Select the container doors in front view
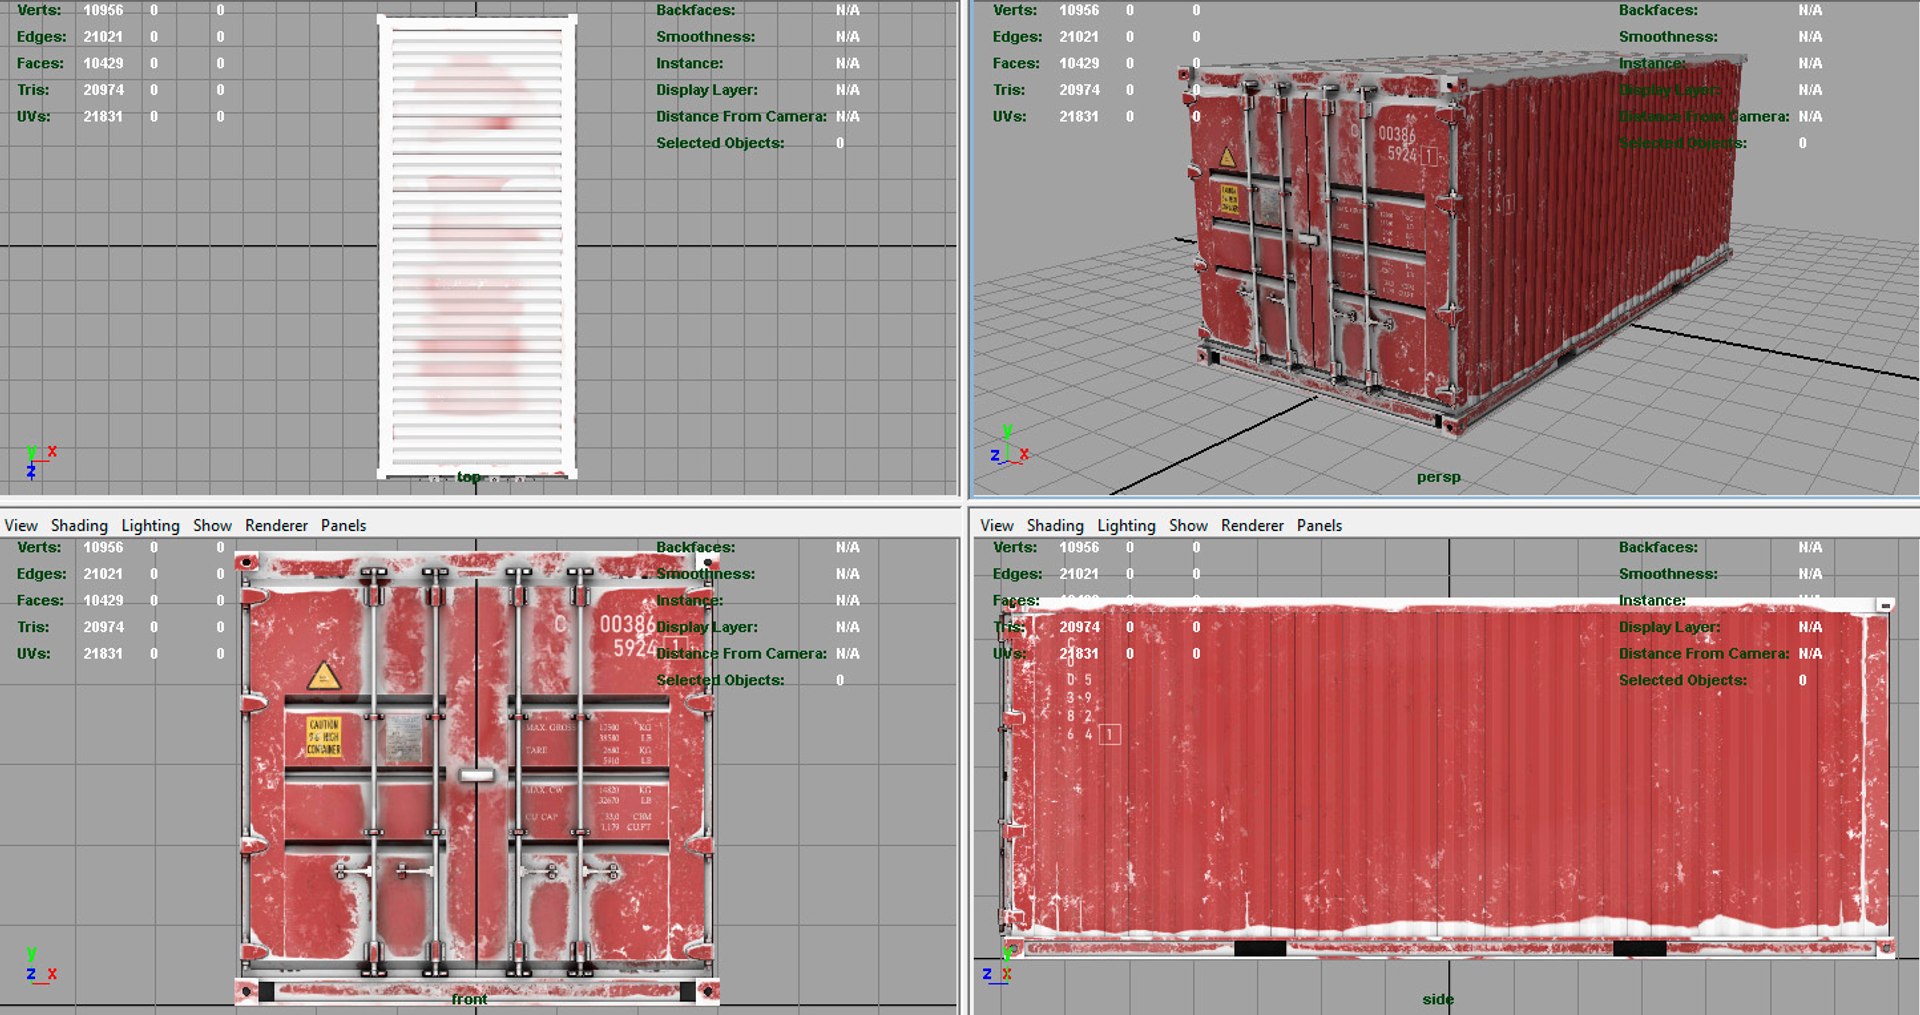The height and width of the screenshot is (1015, 1920). click(476, 775)
